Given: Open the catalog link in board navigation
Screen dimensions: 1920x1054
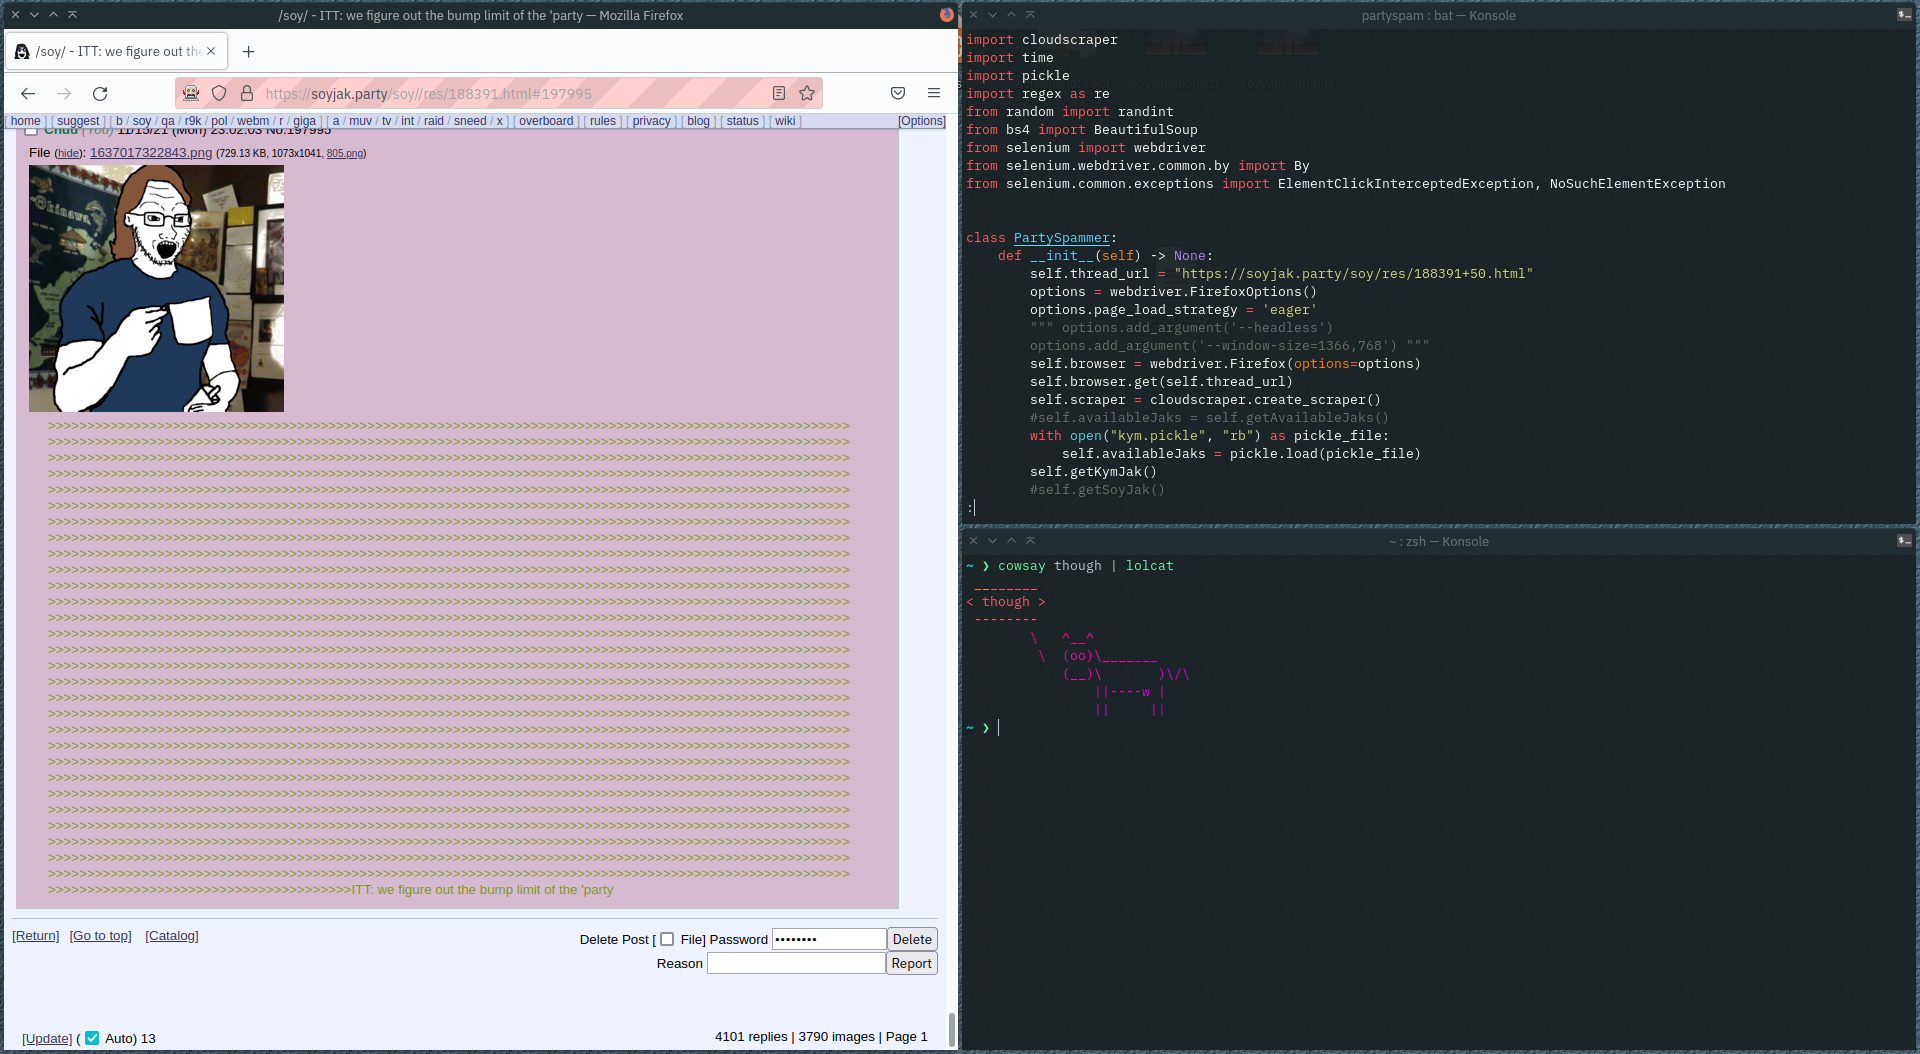Looking at the screenshot, I should 172,936.
